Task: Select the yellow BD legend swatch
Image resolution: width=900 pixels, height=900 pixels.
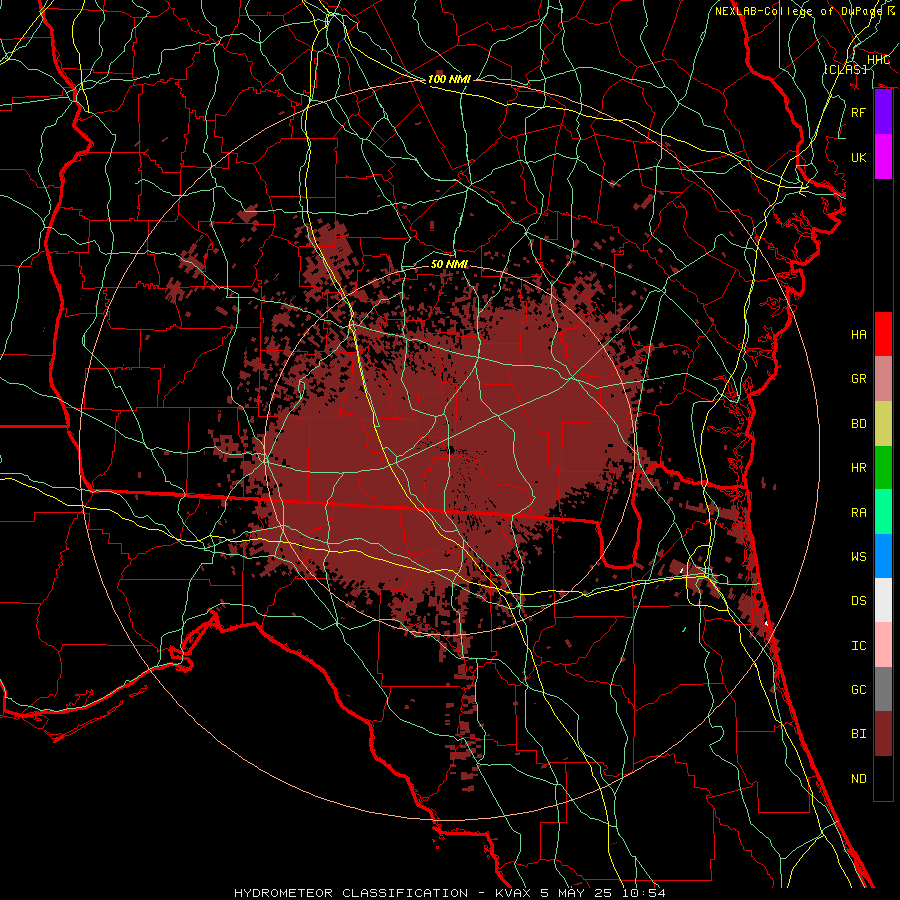Action: pyautogui.click(x=883, y=424)
